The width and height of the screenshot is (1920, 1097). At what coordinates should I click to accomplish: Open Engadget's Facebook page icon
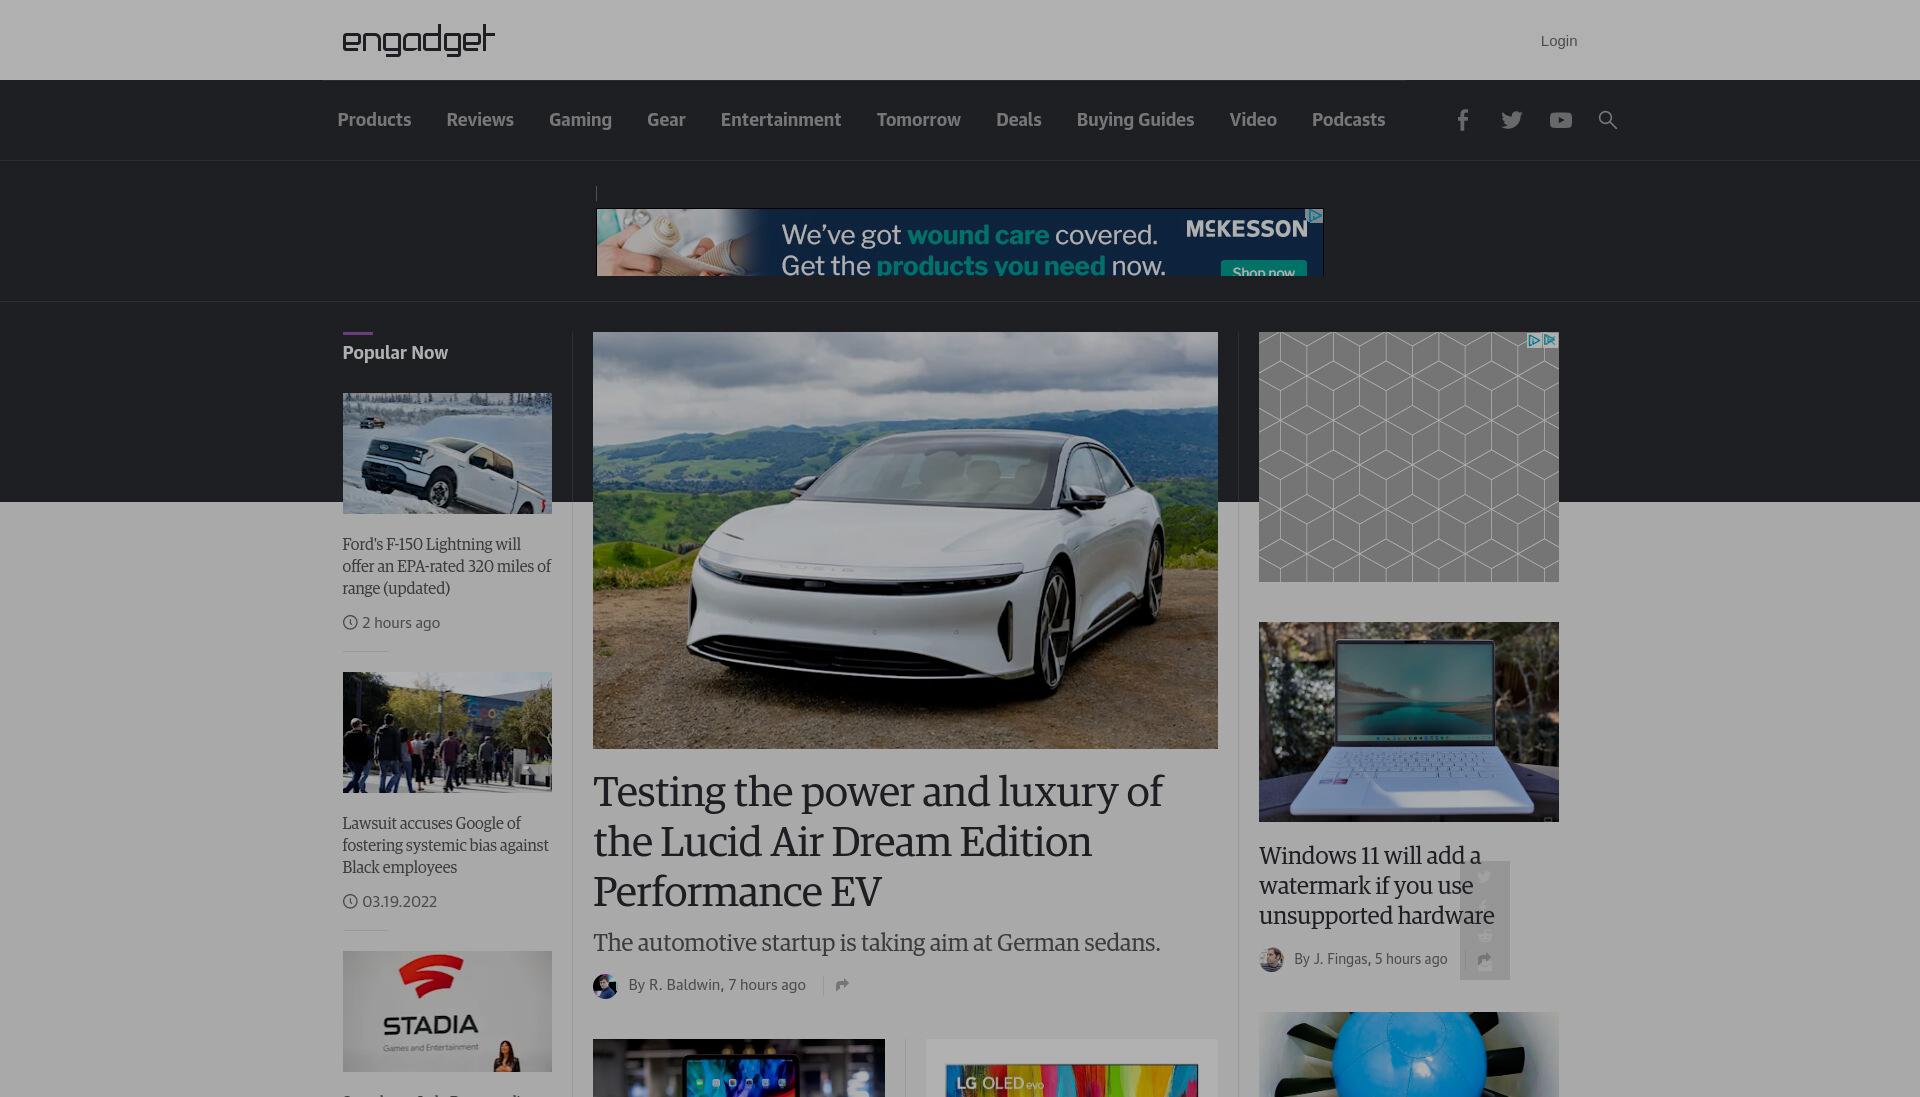point(1462,120)
